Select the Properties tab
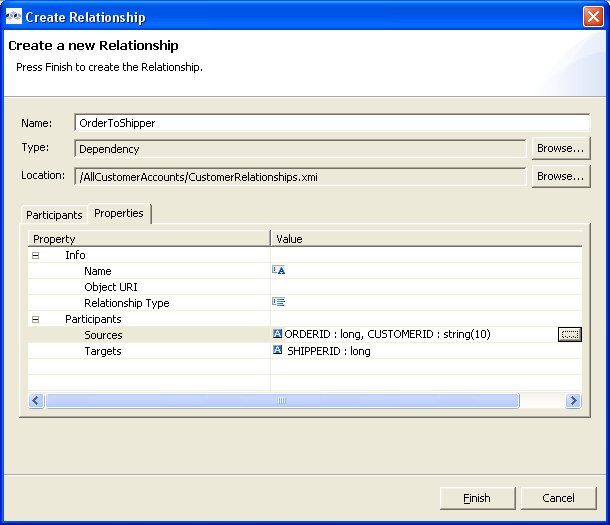This screenshot has width=610, height=525. click(119, 214)
